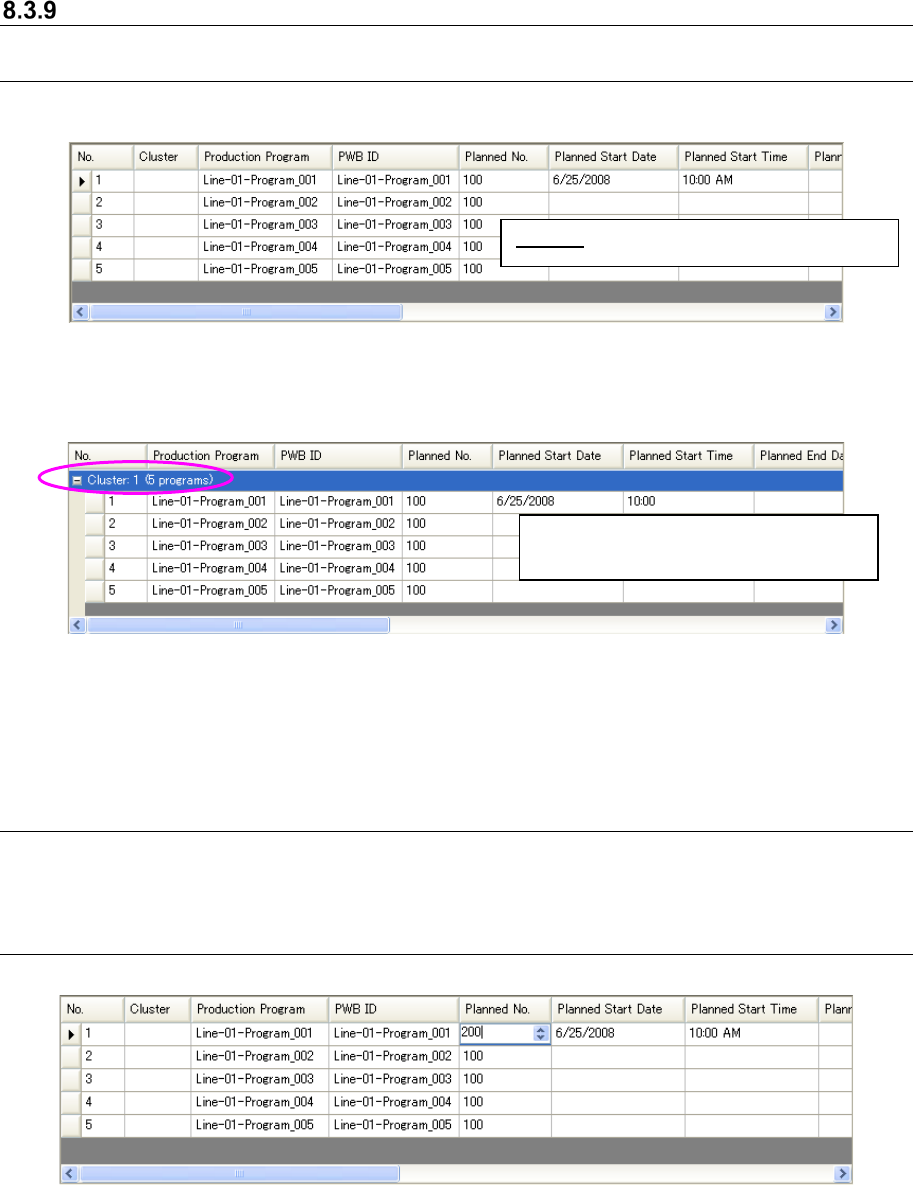Click Planned Start Date header in bottom table
Screen dimensions: 913x1185
point(617,1010)
